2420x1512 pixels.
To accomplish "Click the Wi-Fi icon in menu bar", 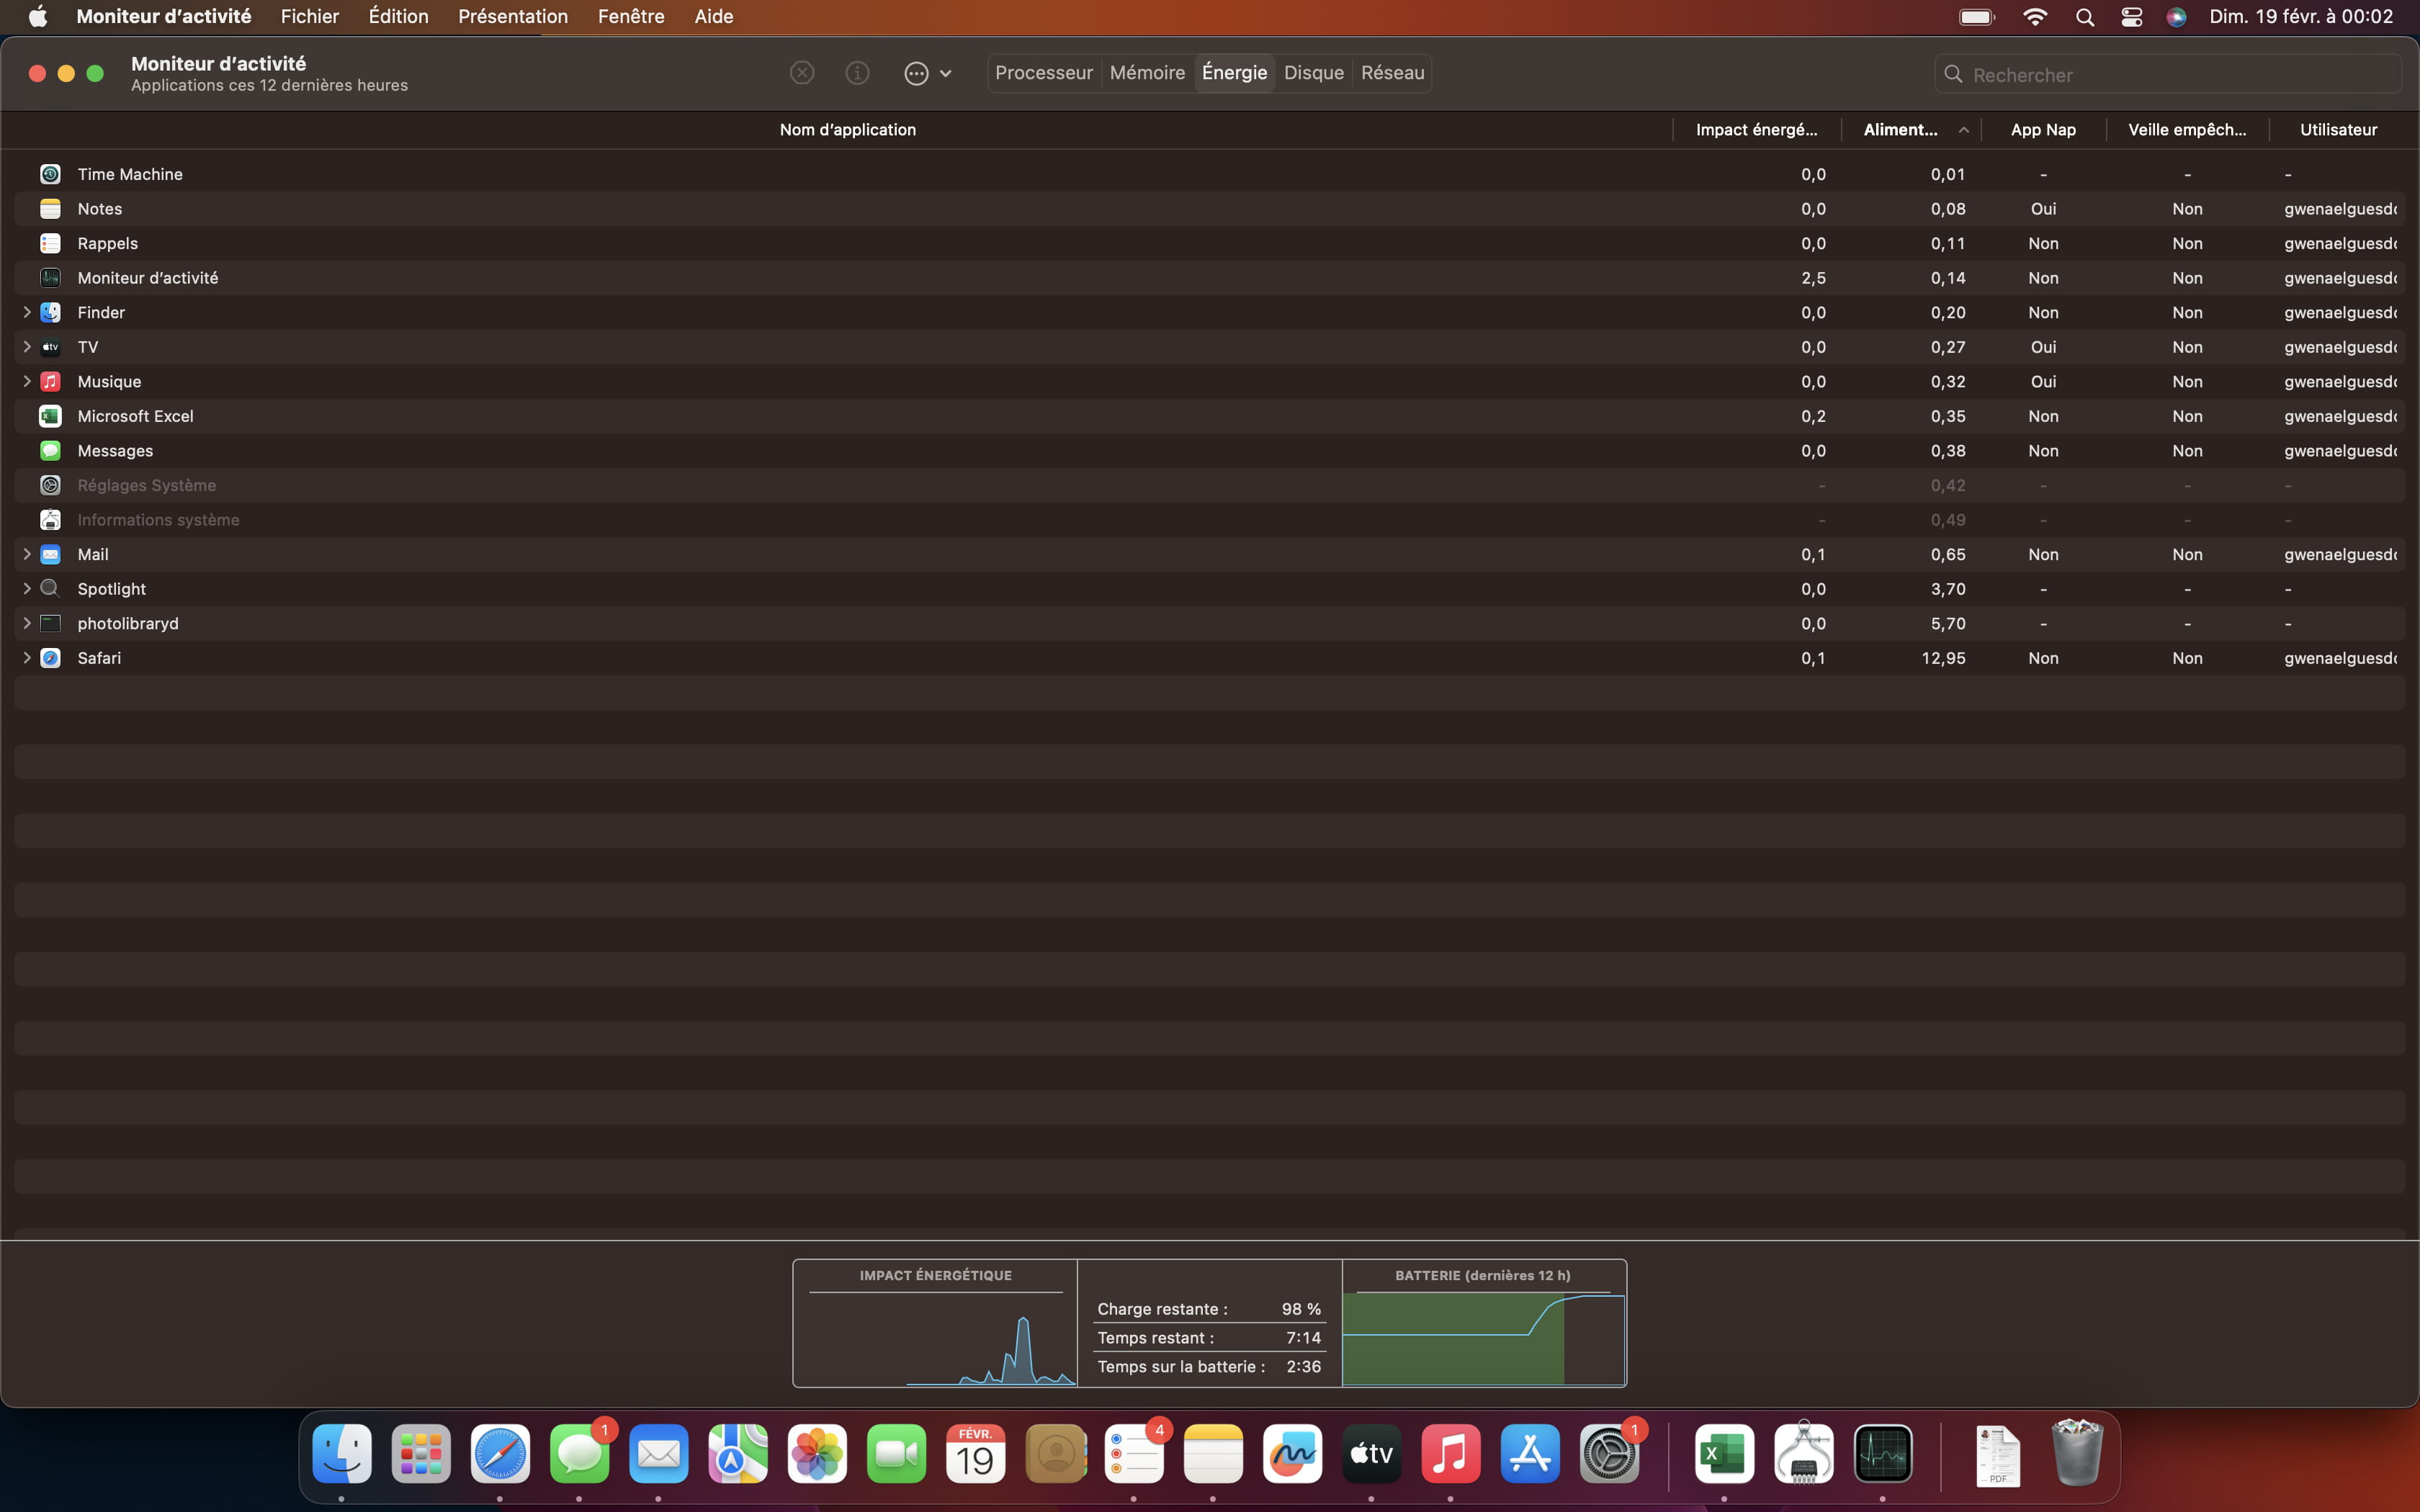I will [x=2034, y=16].
